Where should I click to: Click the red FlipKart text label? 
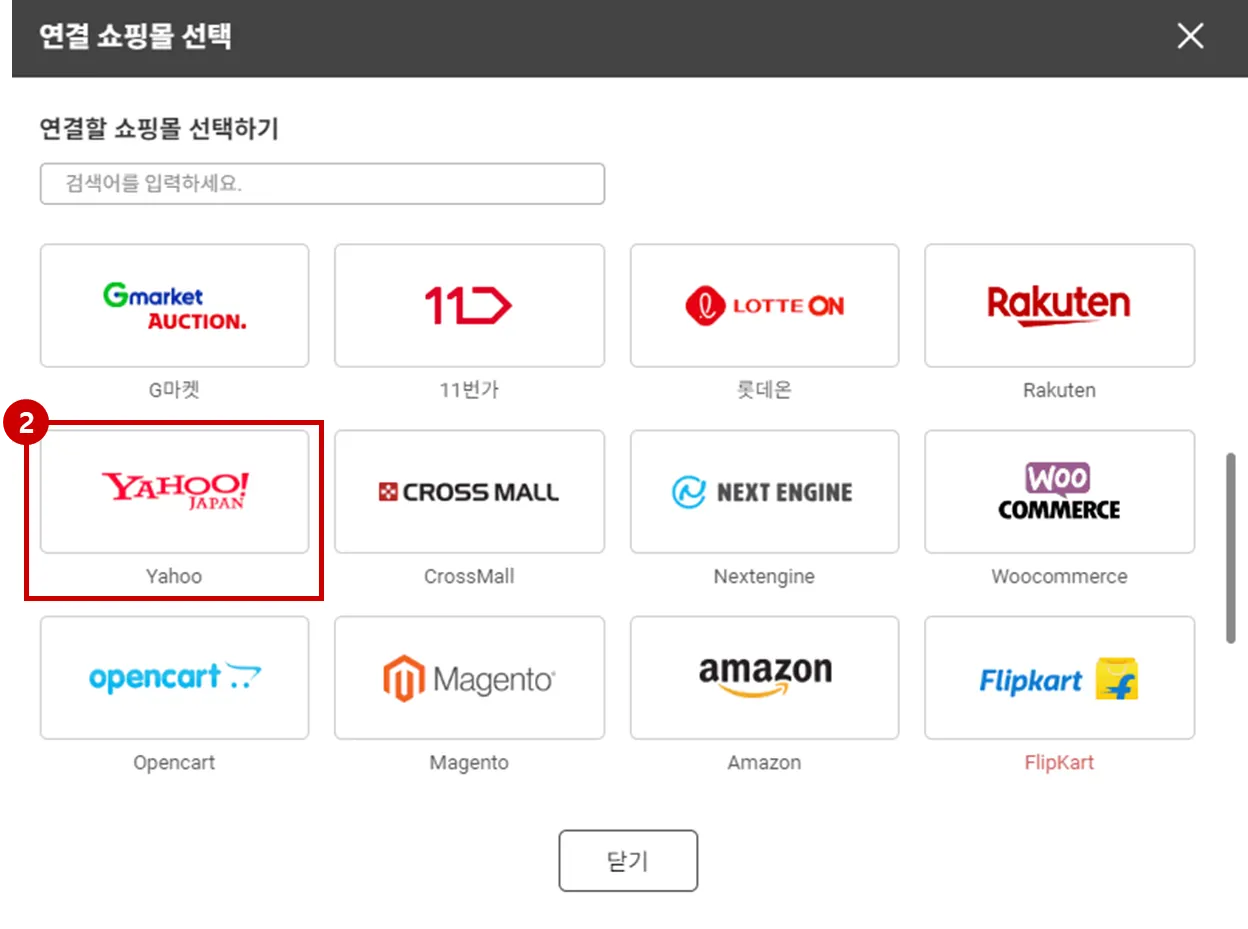tap(1059, 762)
